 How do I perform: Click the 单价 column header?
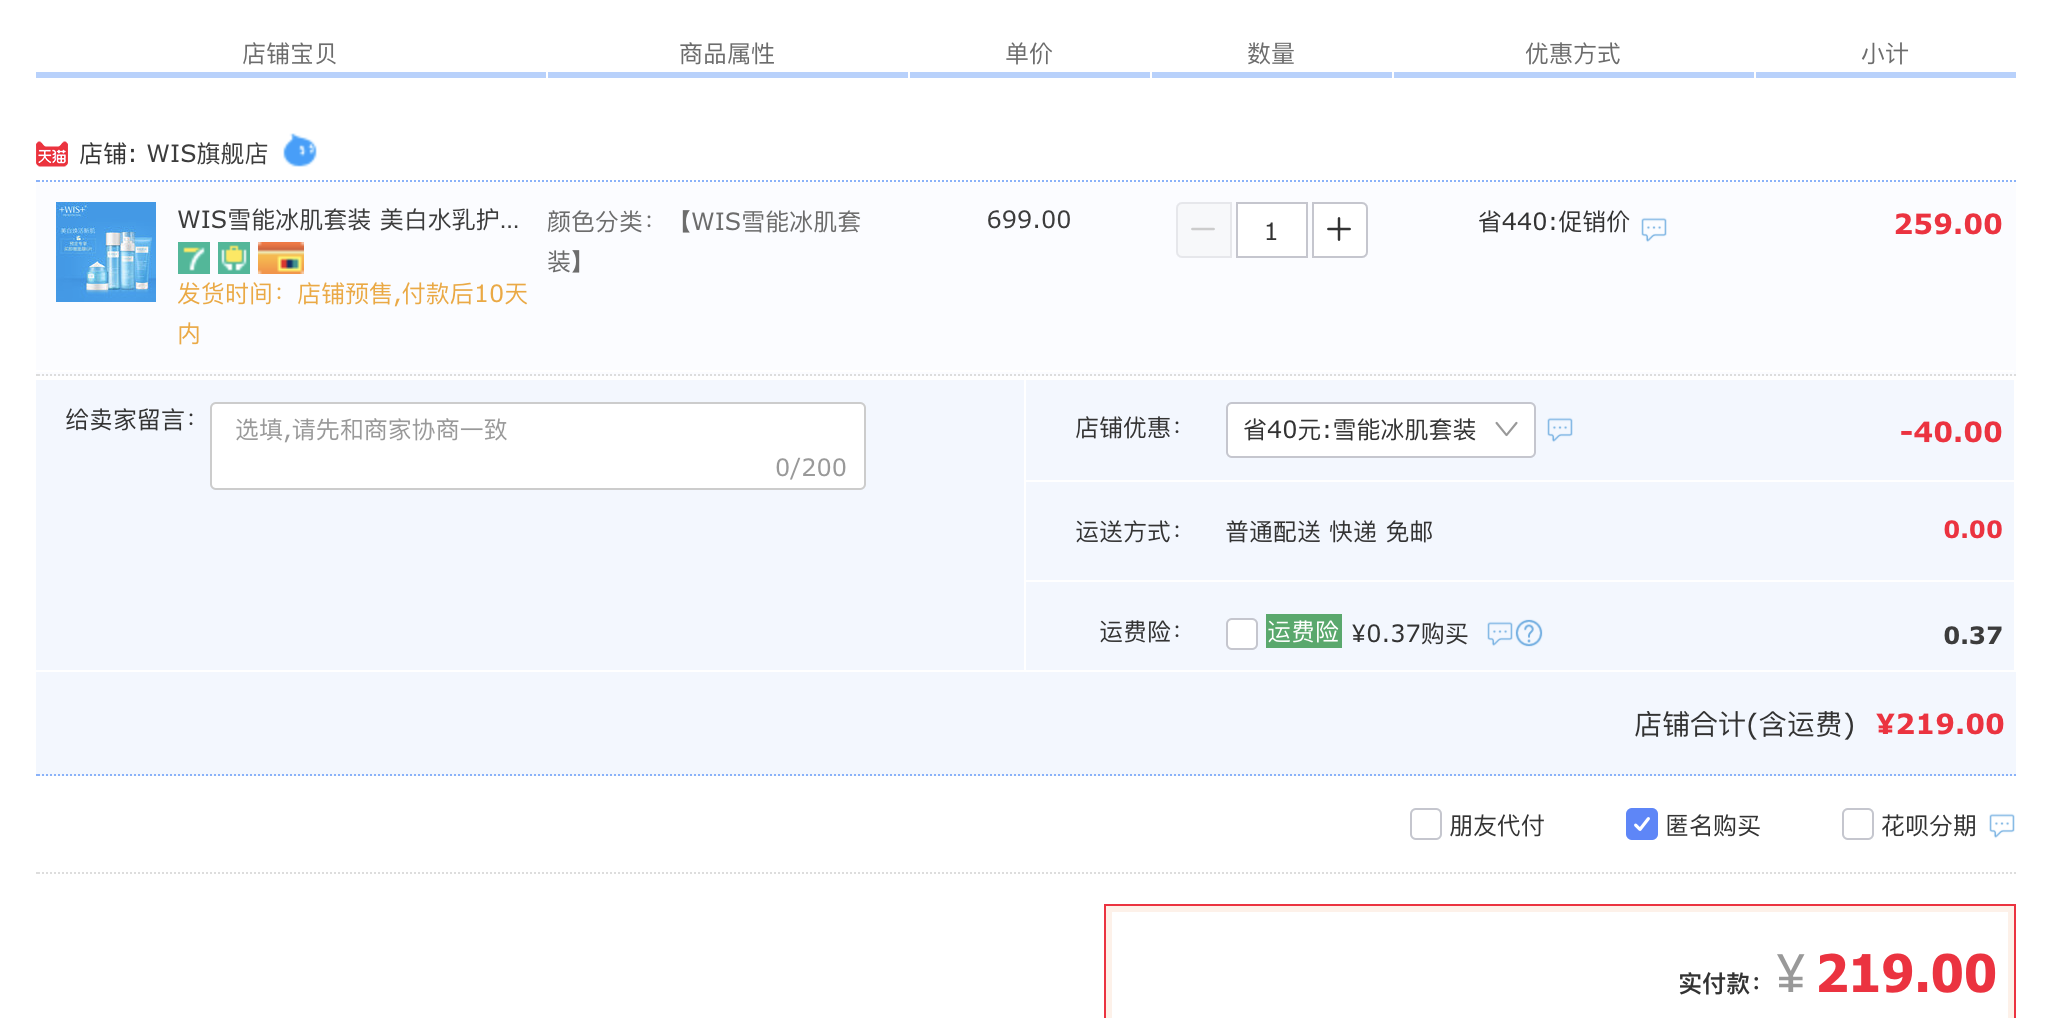tap(1029, 54)
